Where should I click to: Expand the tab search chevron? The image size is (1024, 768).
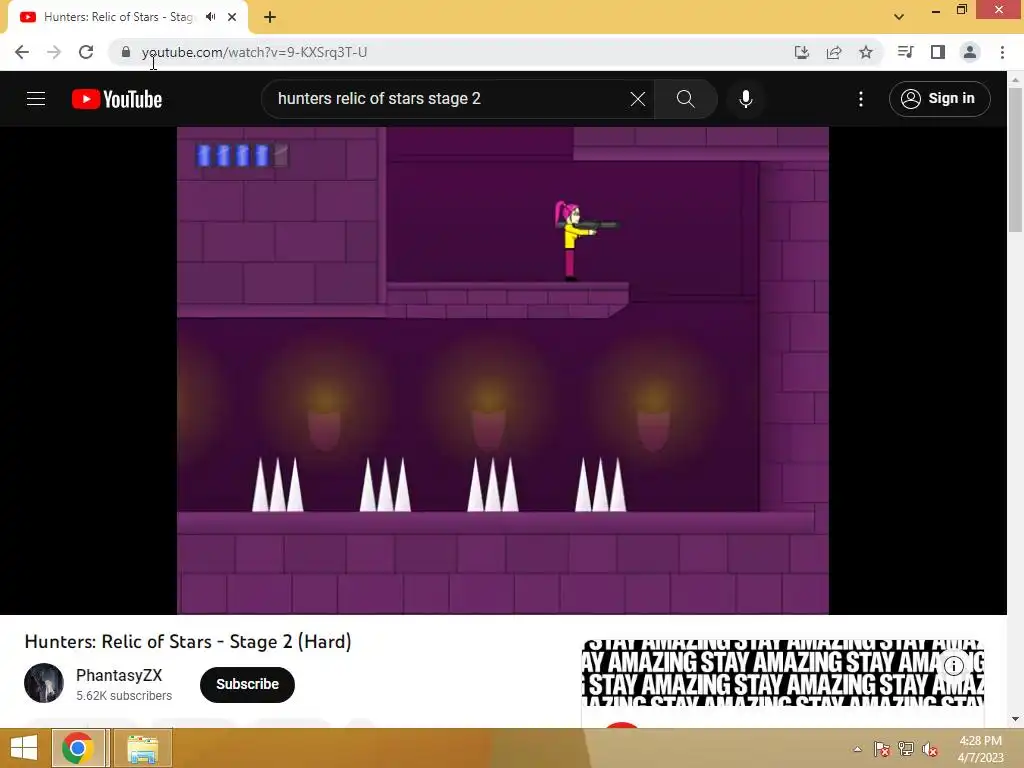tap(899, 17)
